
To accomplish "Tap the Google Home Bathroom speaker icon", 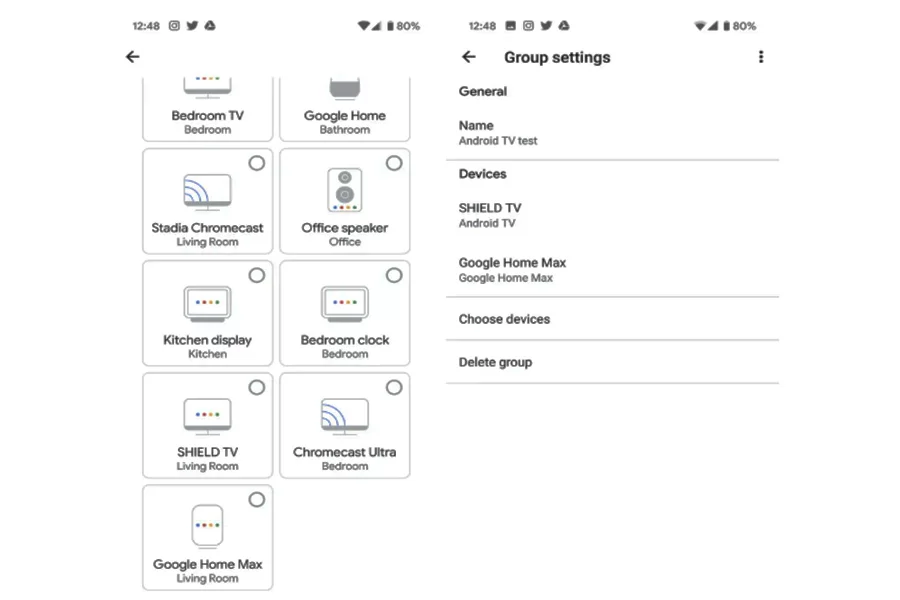I will (344, 87).
